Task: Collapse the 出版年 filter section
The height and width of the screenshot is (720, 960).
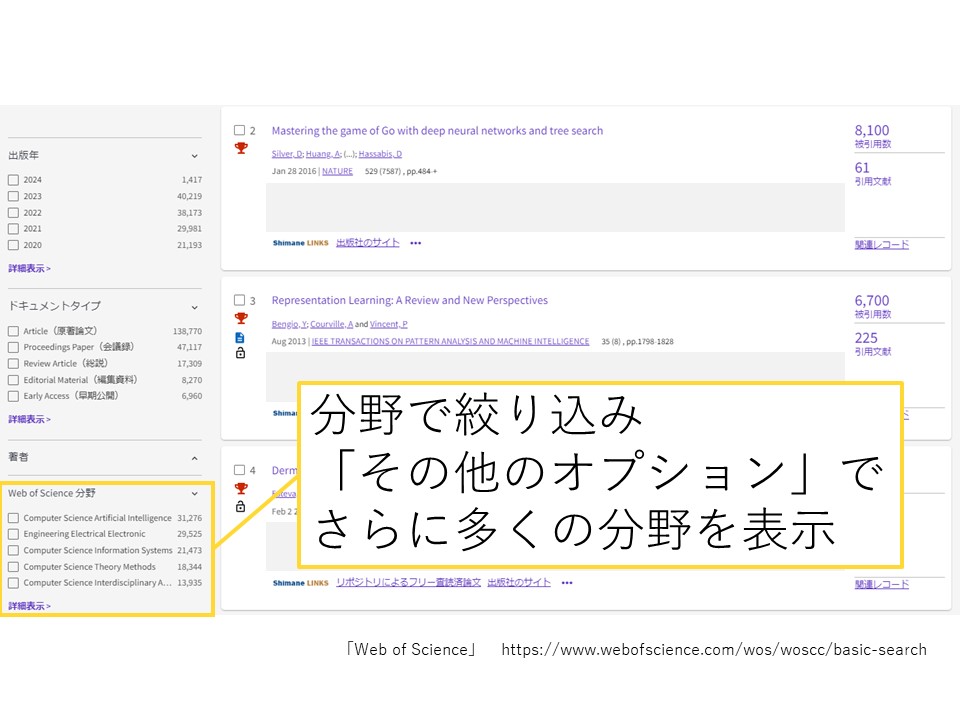Action: point(194,156)
